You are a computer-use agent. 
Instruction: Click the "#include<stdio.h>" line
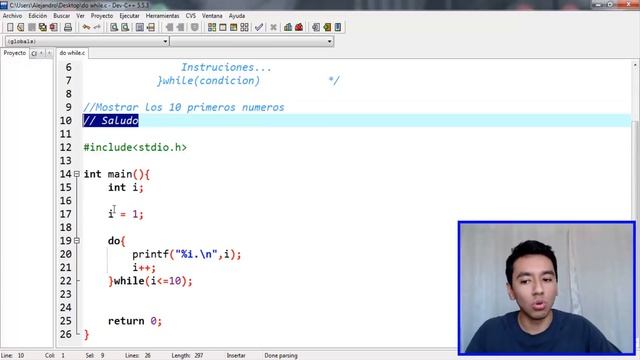point(135,147)
